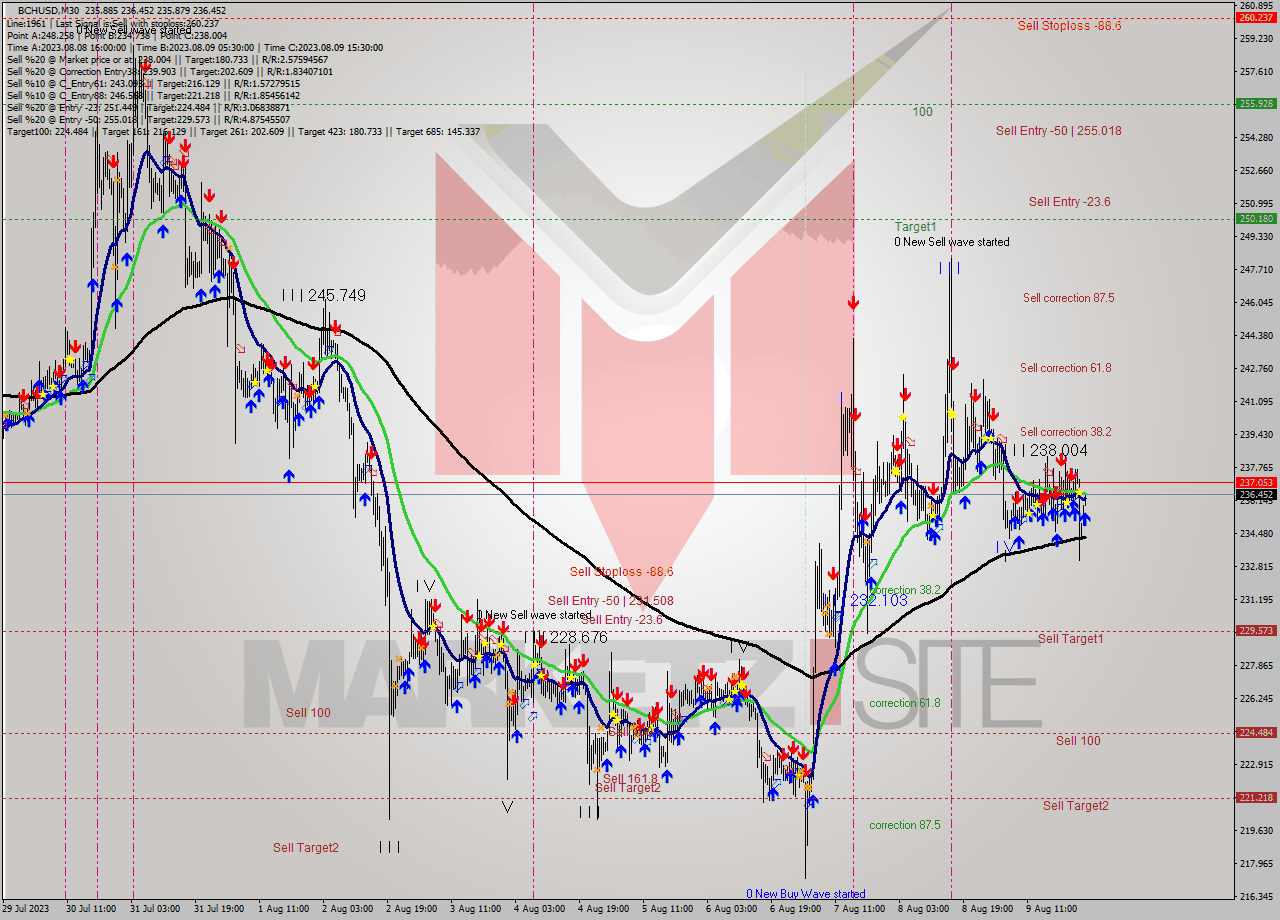
Task: Click the 'I I 238.004' wave label
Action: [x=1049, y=451]
